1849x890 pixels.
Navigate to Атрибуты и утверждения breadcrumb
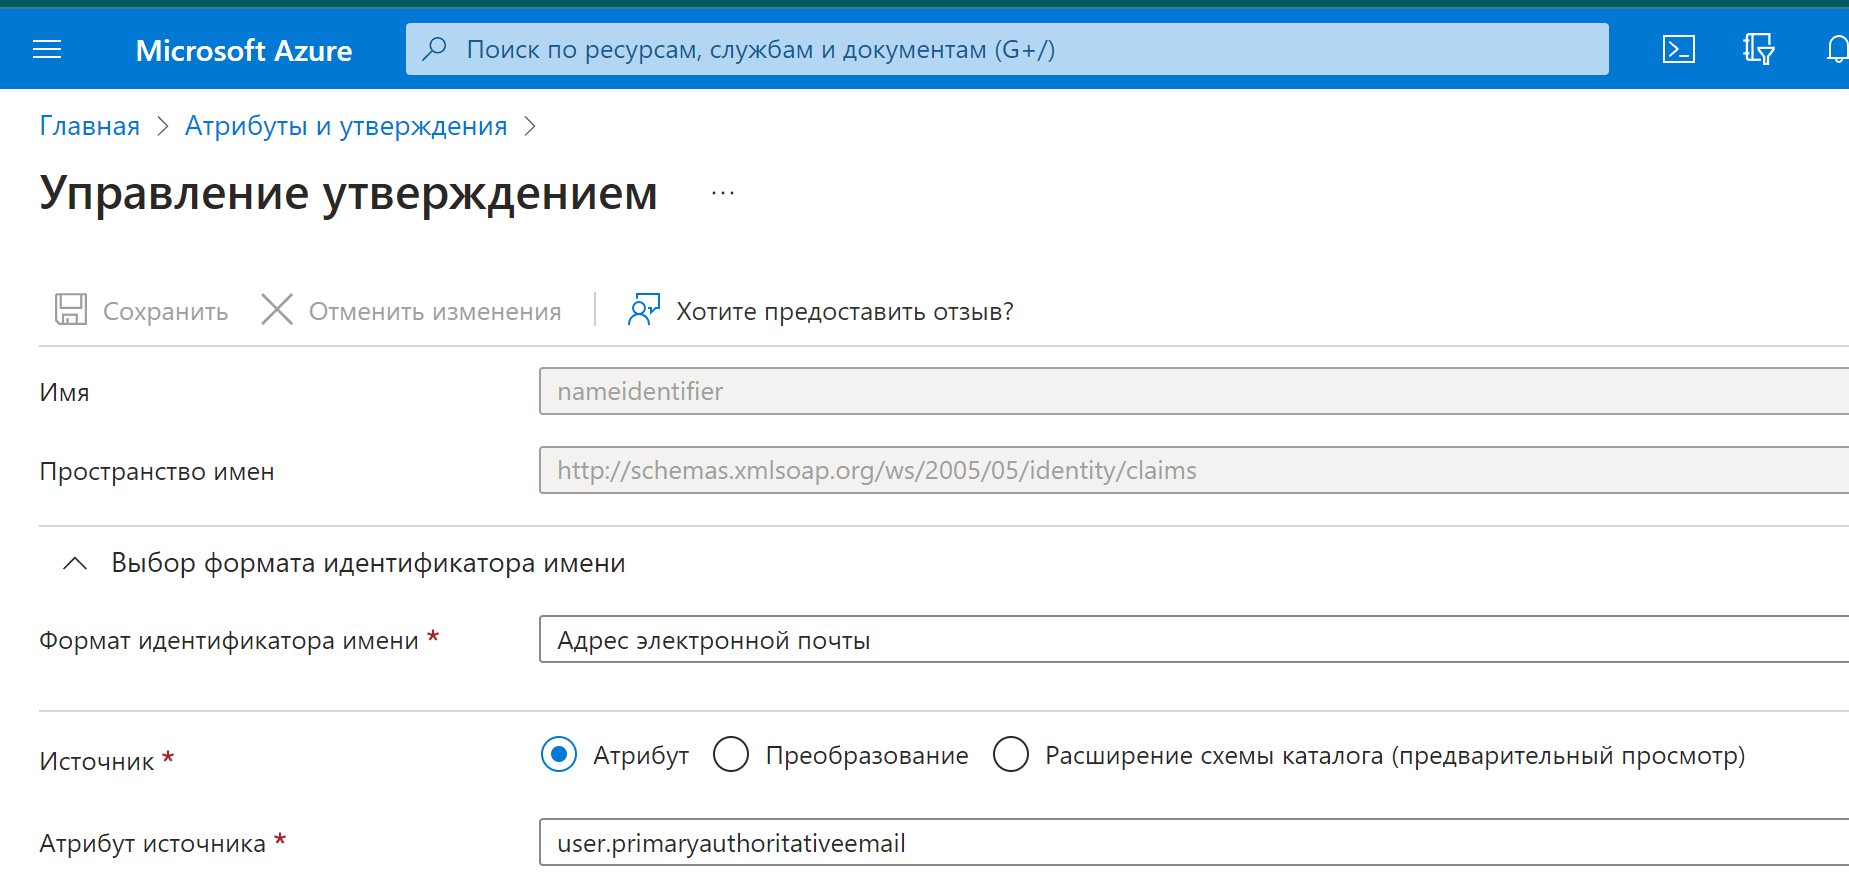tap(346, 126)
